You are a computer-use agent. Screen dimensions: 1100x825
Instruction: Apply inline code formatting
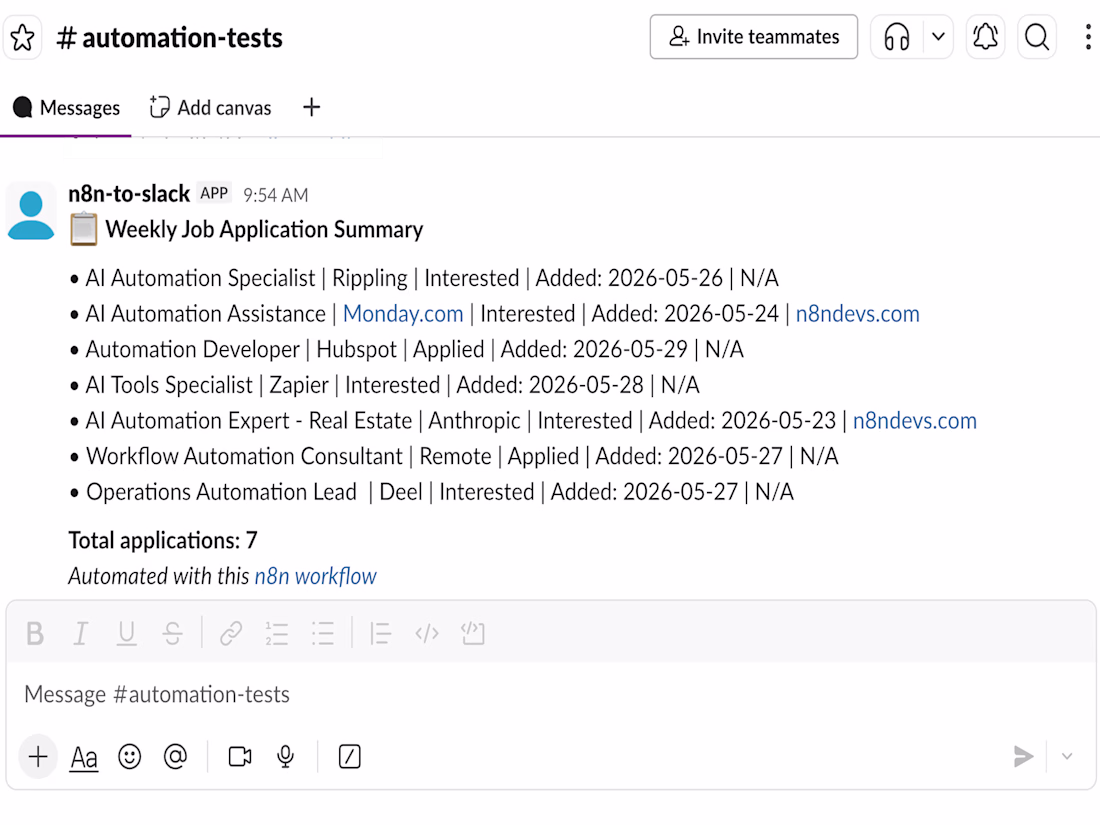[427, 633]
